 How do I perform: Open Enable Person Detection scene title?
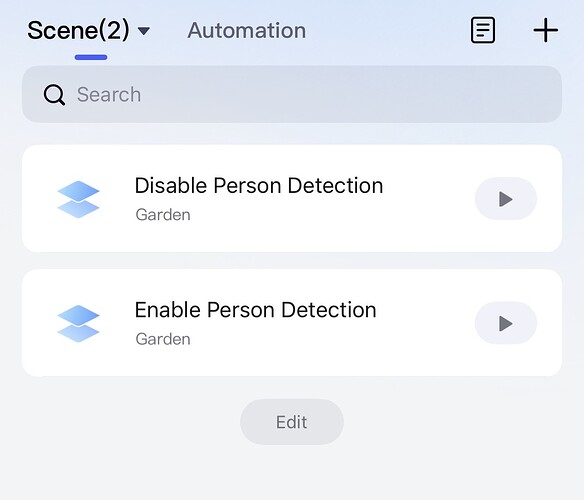256,310
